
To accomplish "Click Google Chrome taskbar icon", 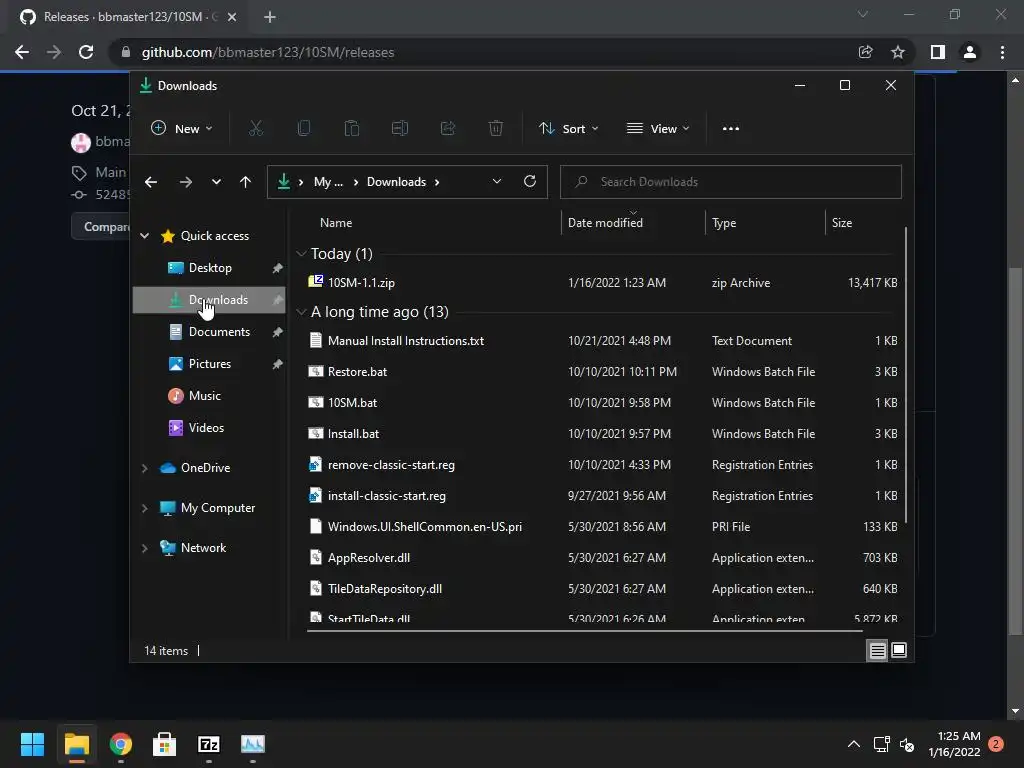I will [x=121, y=744].
